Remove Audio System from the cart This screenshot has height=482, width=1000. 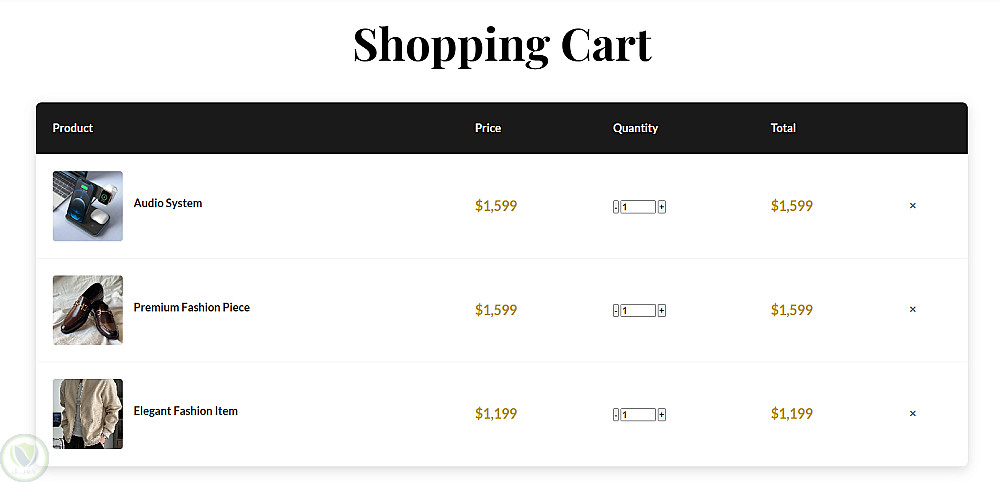912,206
